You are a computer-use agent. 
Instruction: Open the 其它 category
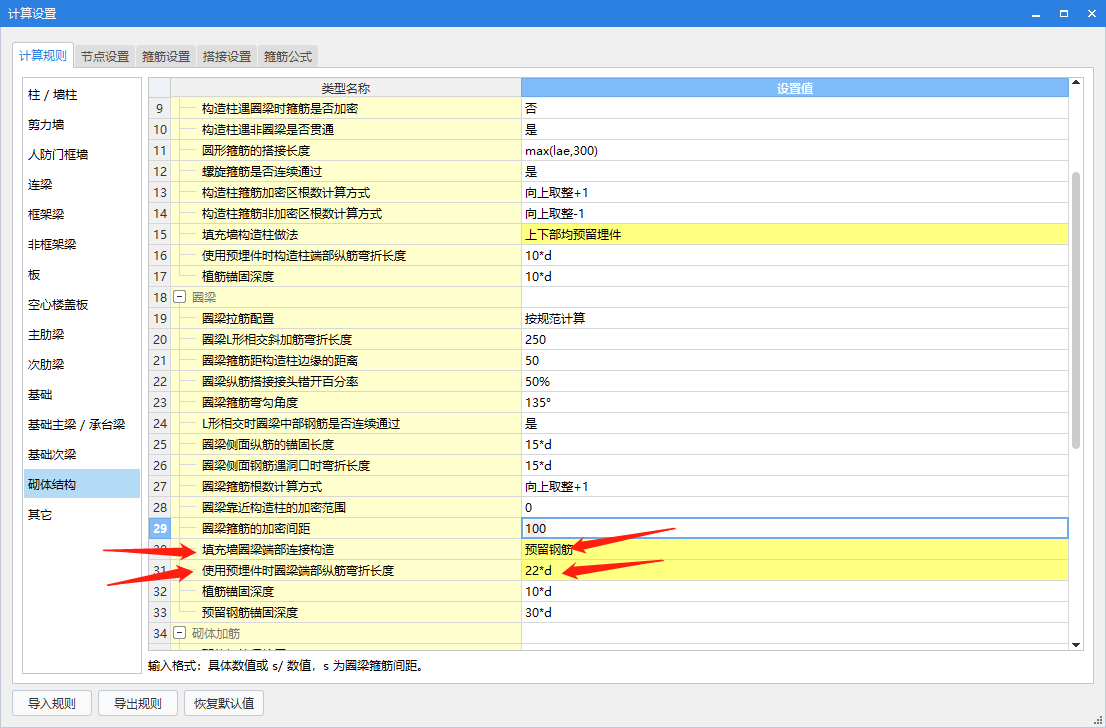[82, 514]
